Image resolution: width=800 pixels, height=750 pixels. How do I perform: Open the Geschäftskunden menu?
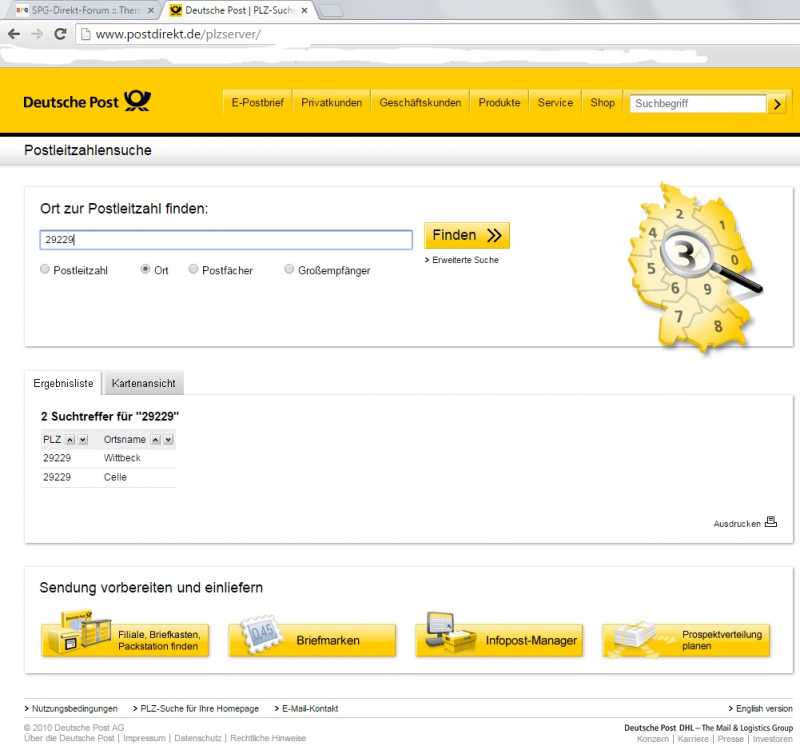420,103
